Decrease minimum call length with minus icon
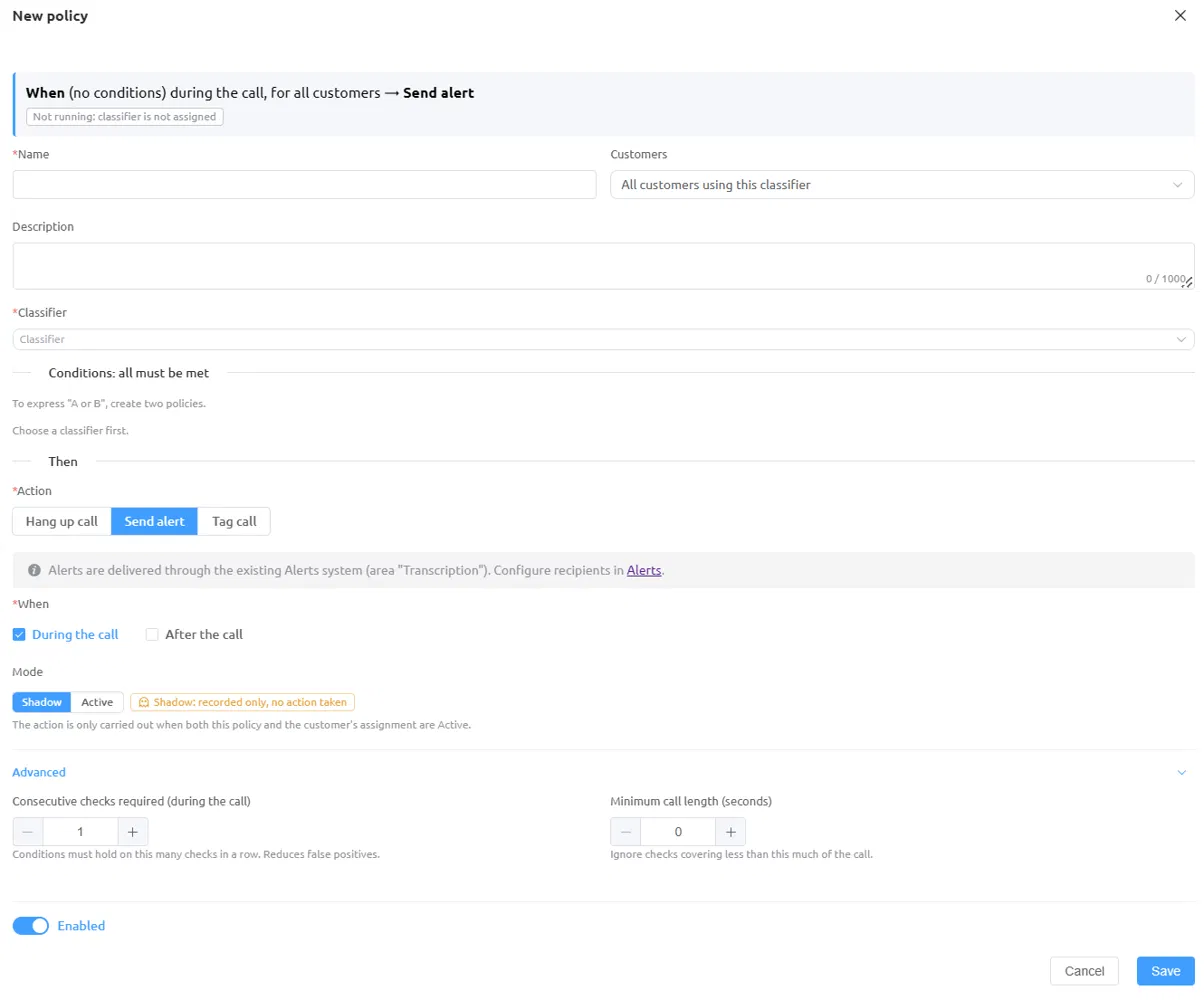Screen dimensions: 1204x1000 tap(626, 832)
